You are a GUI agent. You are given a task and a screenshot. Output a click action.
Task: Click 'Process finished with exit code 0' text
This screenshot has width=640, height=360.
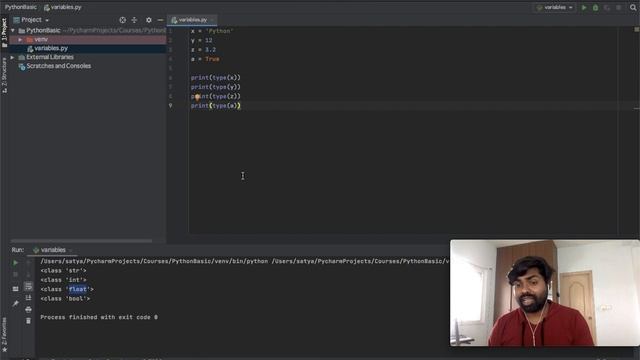click(99, 317)
